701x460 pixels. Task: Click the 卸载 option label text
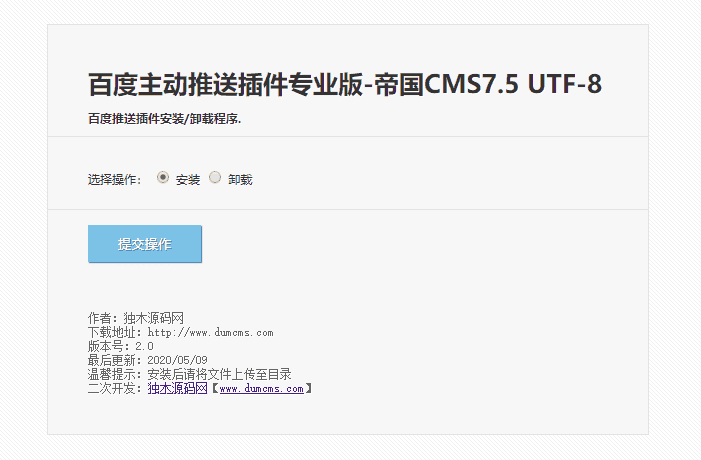click(240, 180)
